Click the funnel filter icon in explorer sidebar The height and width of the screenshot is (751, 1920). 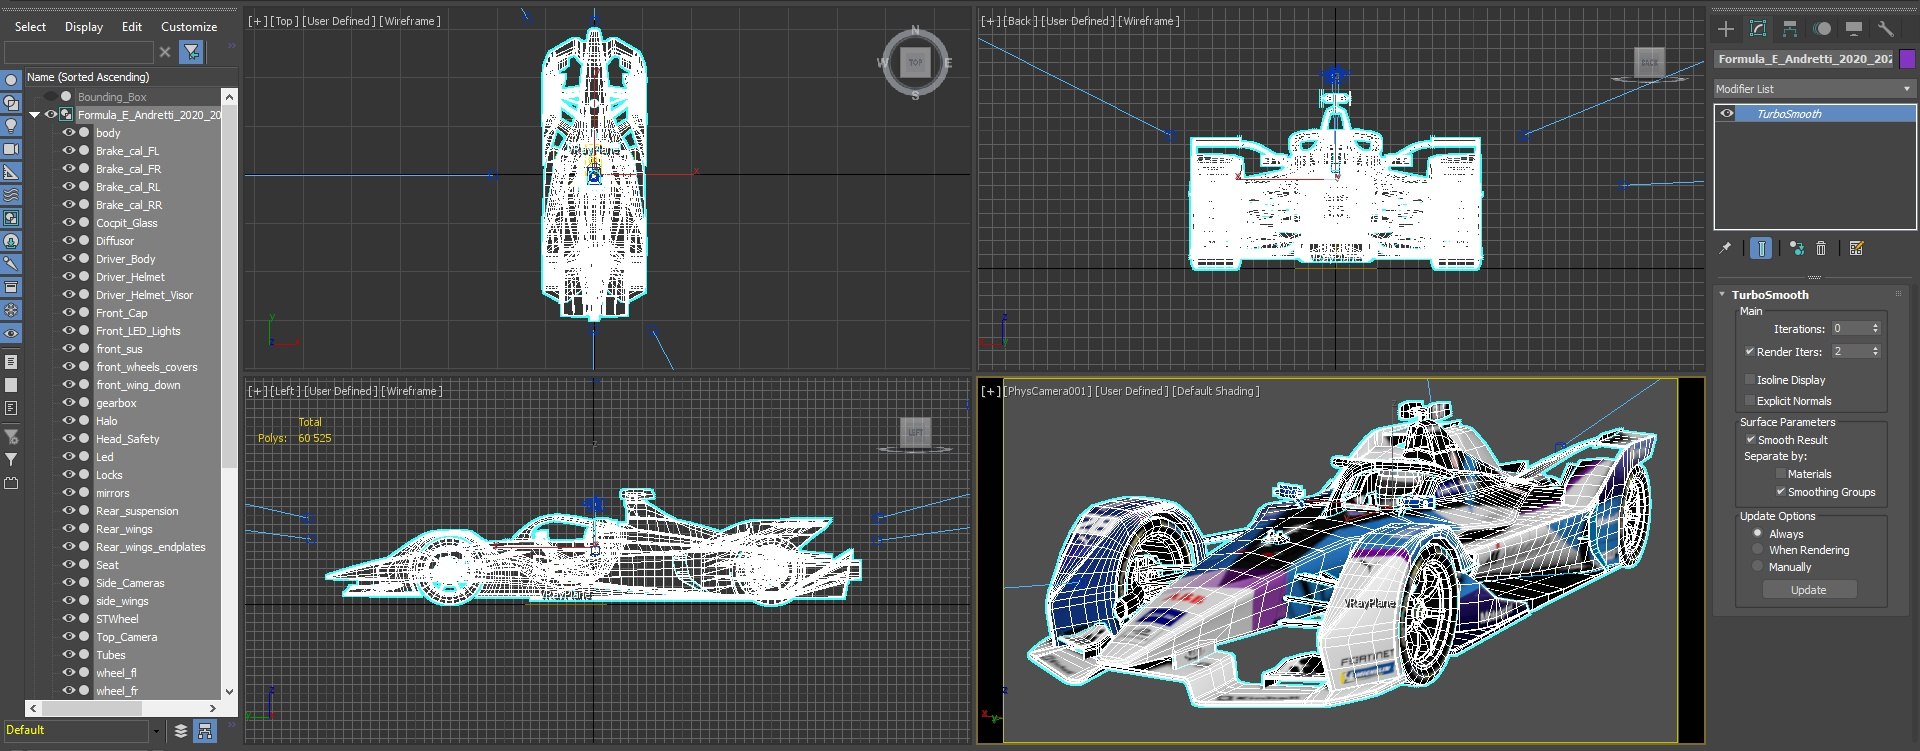click(x=11, y=460)
